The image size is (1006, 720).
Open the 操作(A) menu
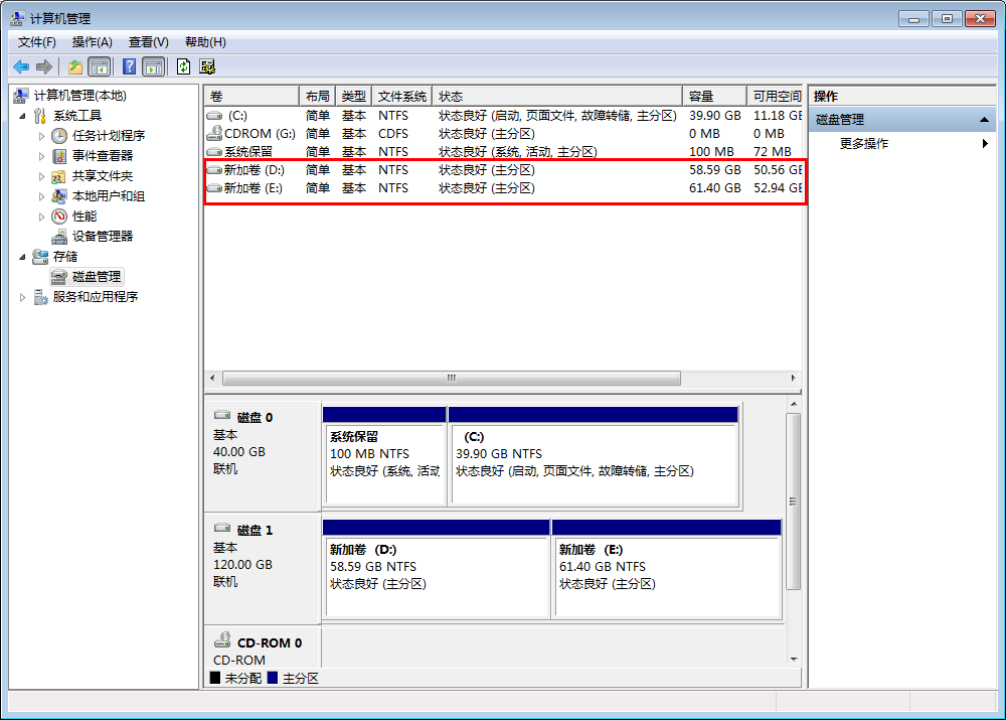point(92,42)
